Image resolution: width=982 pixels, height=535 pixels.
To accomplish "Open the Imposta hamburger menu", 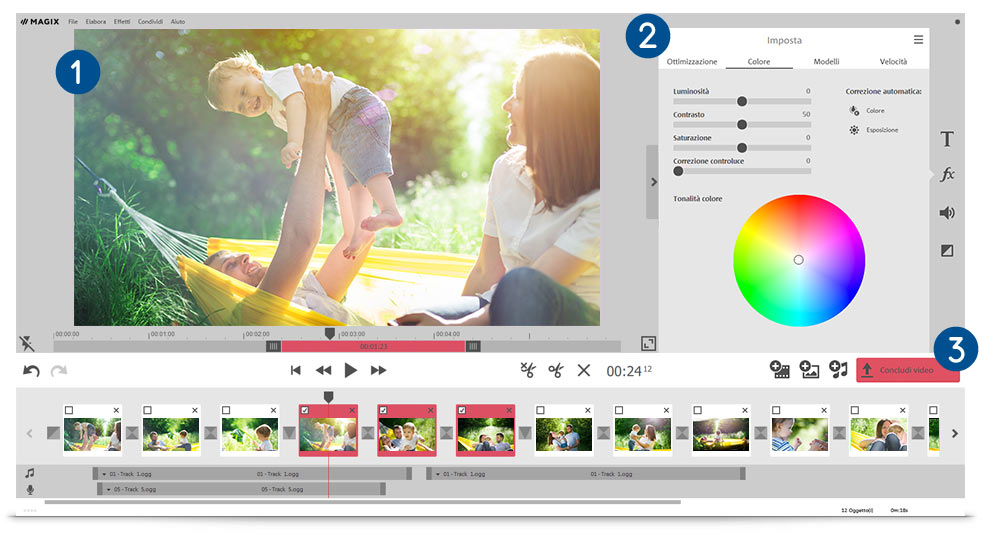I will (x=918, y=39).
